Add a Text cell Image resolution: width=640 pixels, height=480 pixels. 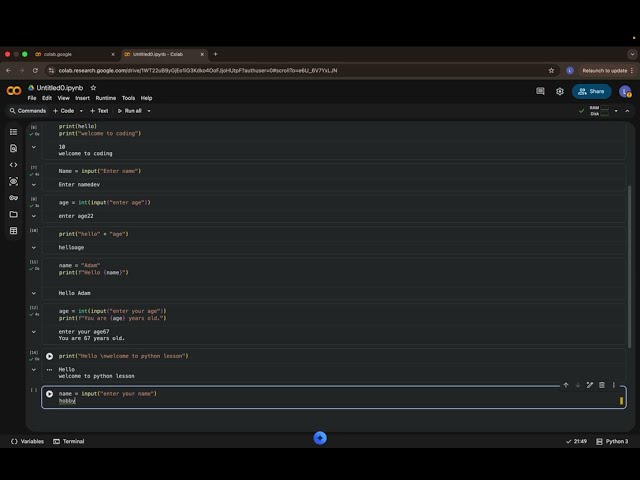click(99, 111)
